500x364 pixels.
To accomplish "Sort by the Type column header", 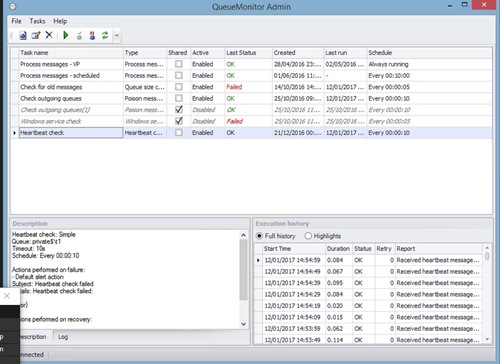I will pos(145,53).
